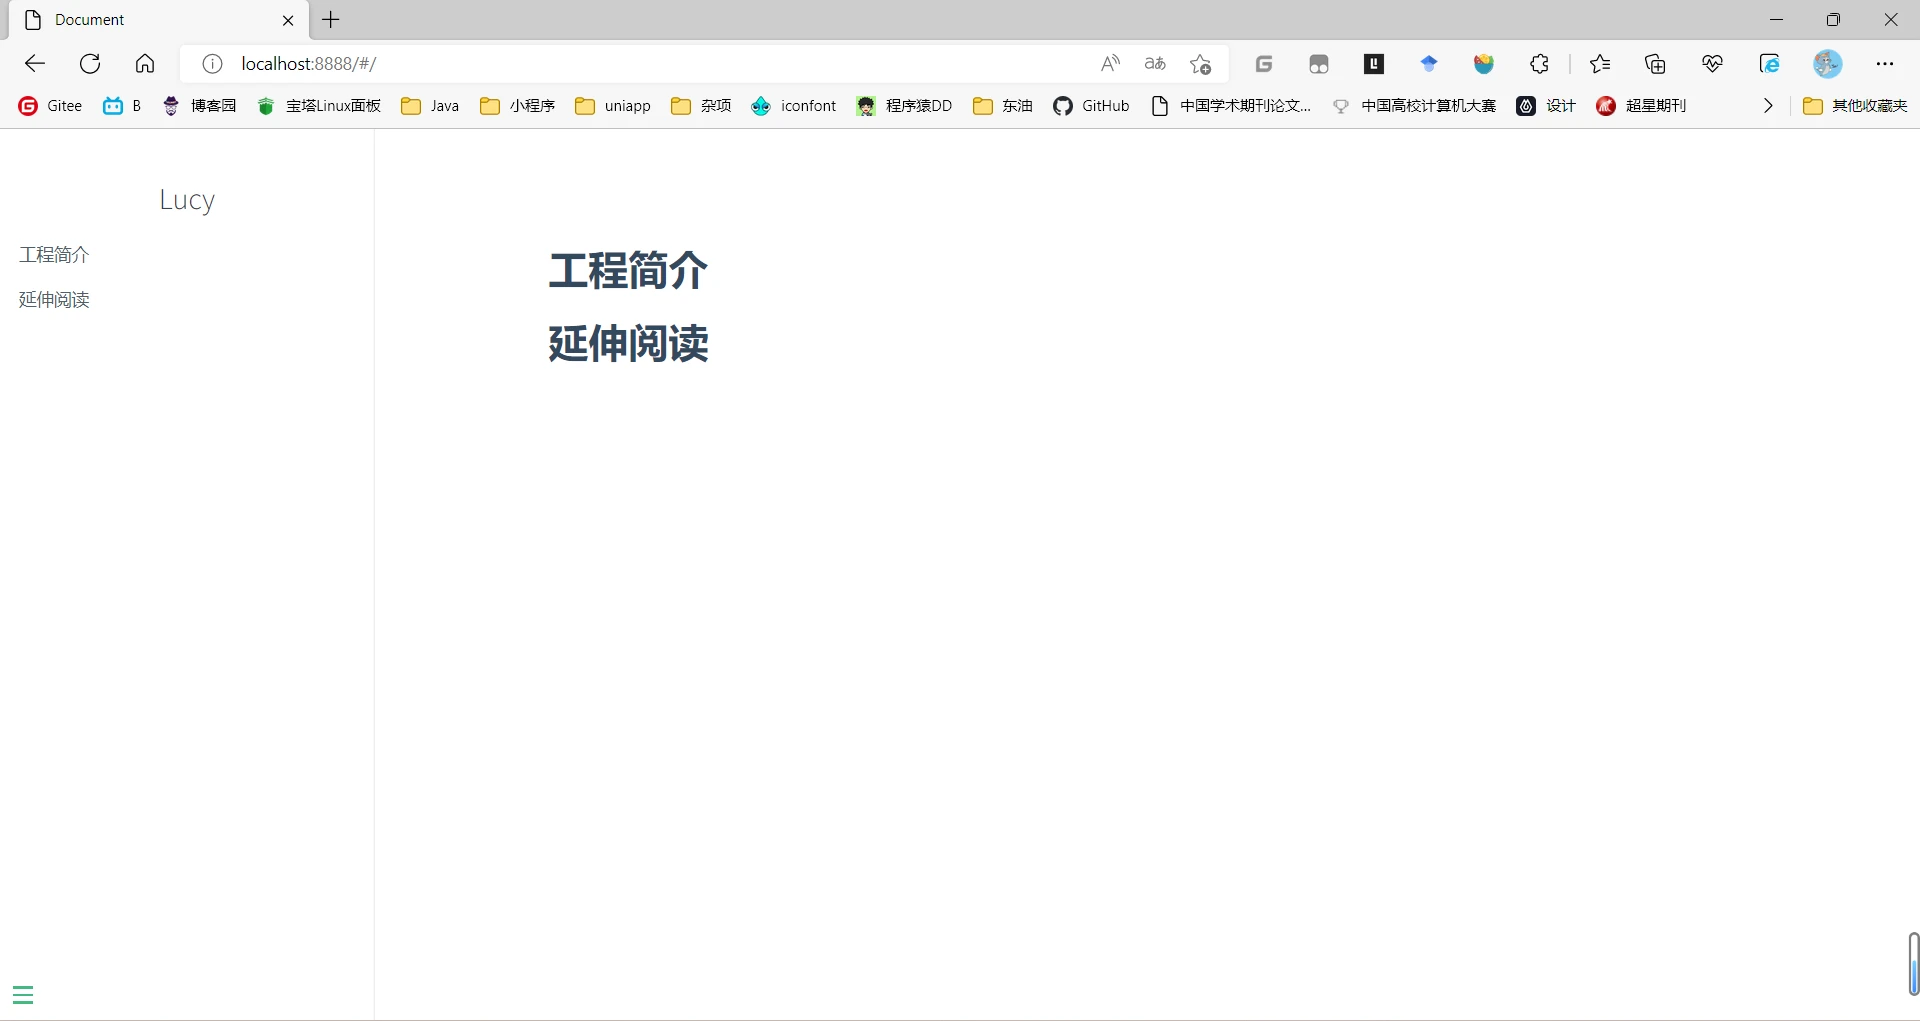Open the Bilibili B bookmark
This screenshot has width=1920, height=1021.
click(122, 106)
